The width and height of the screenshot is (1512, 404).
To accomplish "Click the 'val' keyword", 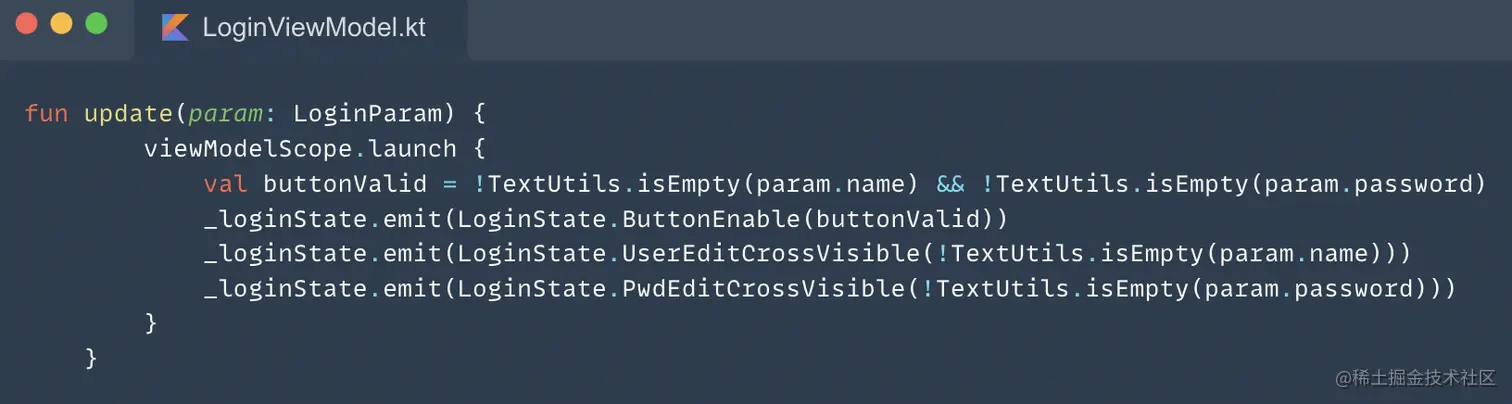I will point(225,184).
